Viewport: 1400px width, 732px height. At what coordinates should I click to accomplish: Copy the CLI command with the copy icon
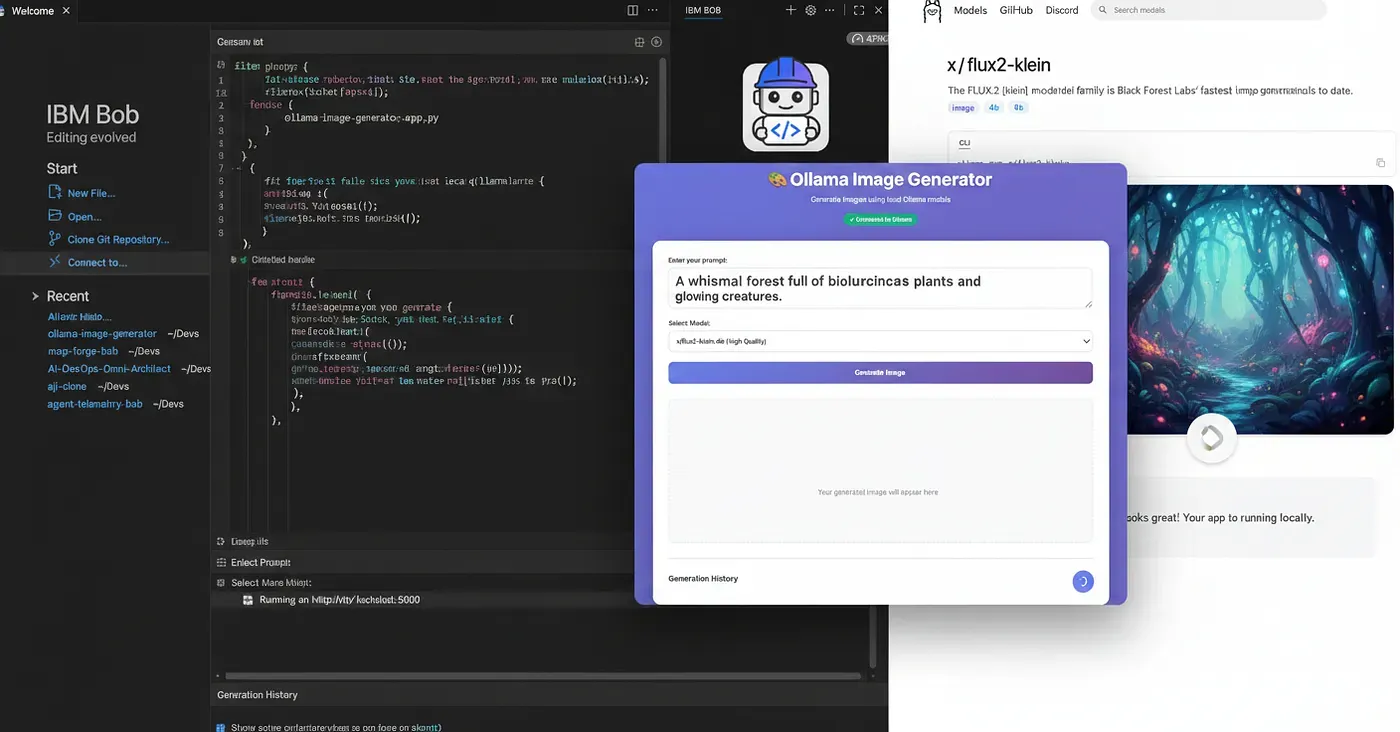[1381, 162]
